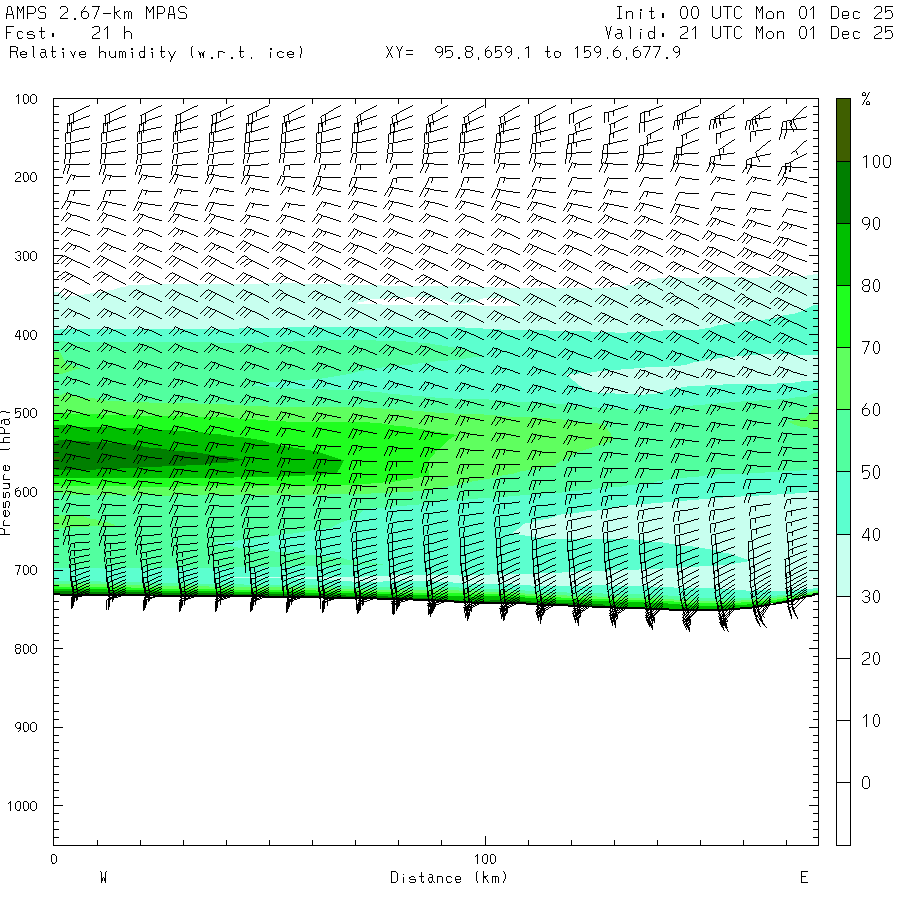Click the colorbar label 40

871,534
